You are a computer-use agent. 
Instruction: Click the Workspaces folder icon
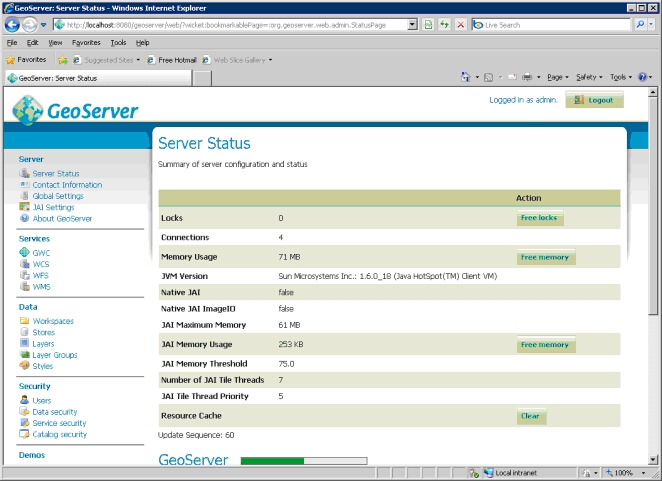pyautogui.click(x=24, y=321)
